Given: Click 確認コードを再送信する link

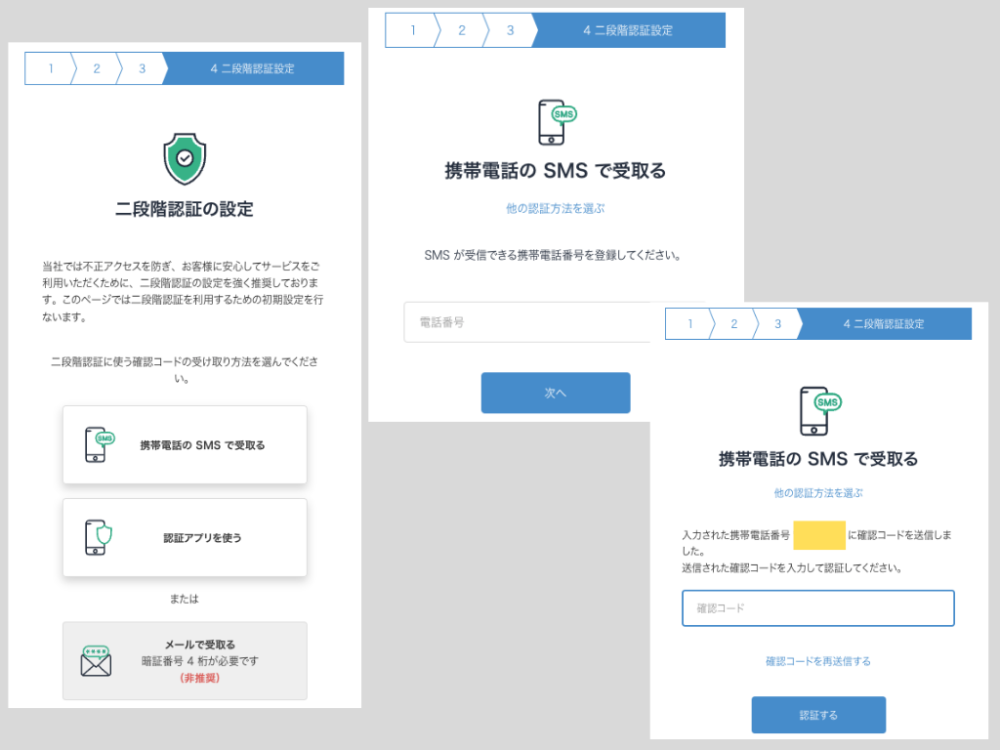Looking at the screenshot, I should click(x=817, y=661).
